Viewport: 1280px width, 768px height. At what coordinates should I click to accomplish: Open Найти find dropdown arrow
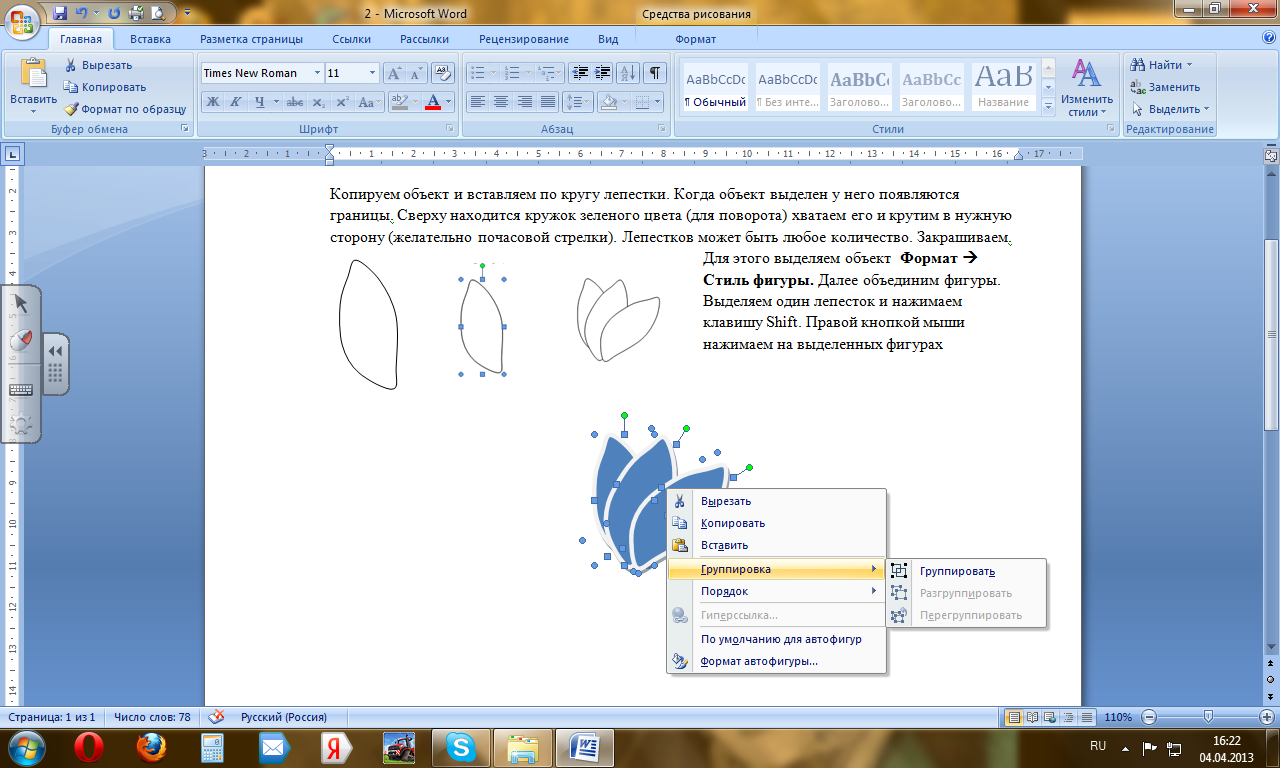(x=1189, y=65)
